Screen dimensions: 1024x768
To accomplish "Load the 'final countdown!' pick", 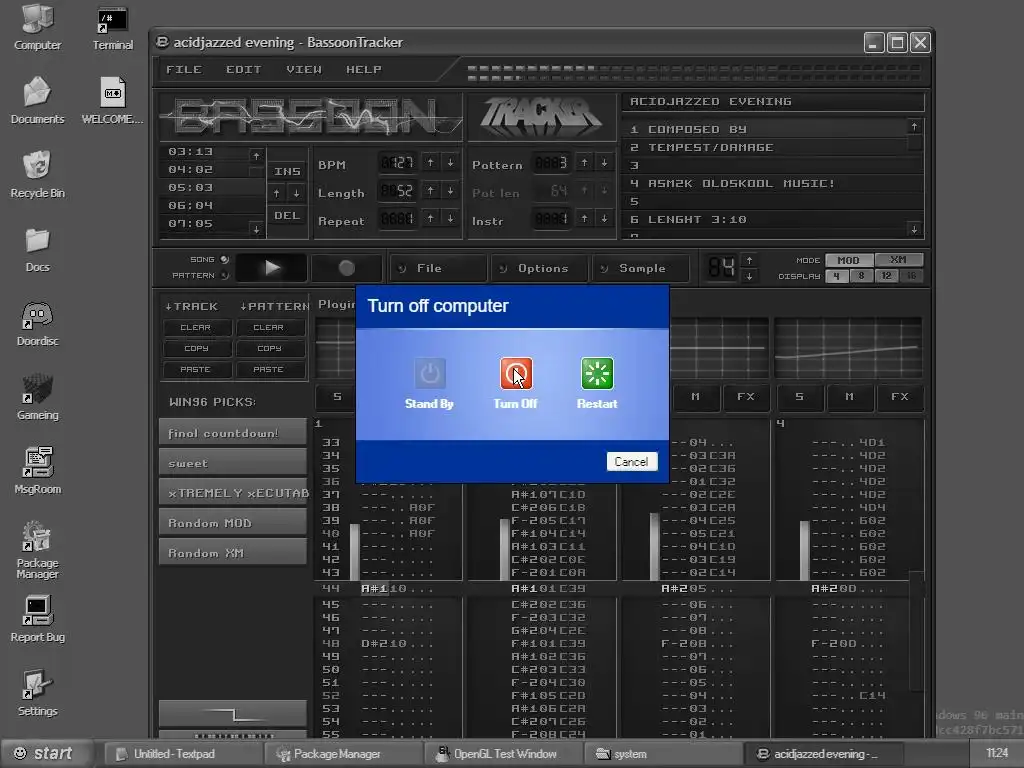I will 232,433.
